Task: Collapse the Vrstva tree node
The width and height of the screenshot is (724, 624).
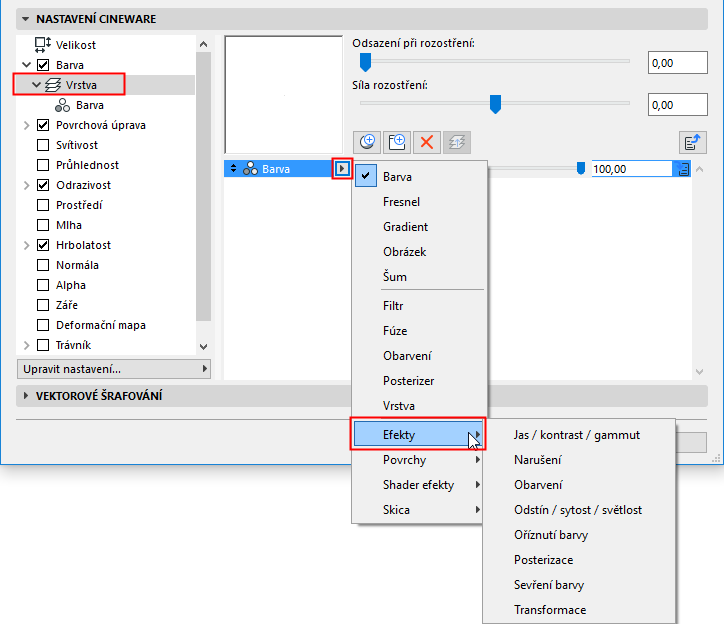Action: (36, 85)
